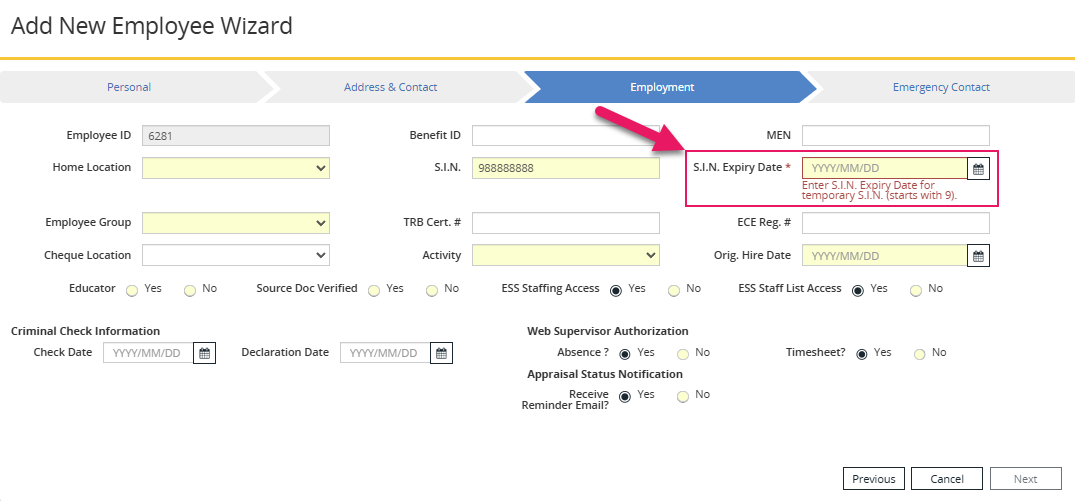Select Yes for Absence authorization
Image resolution: width=1075 pixels, height=501 pixels.
click(625, 354)
